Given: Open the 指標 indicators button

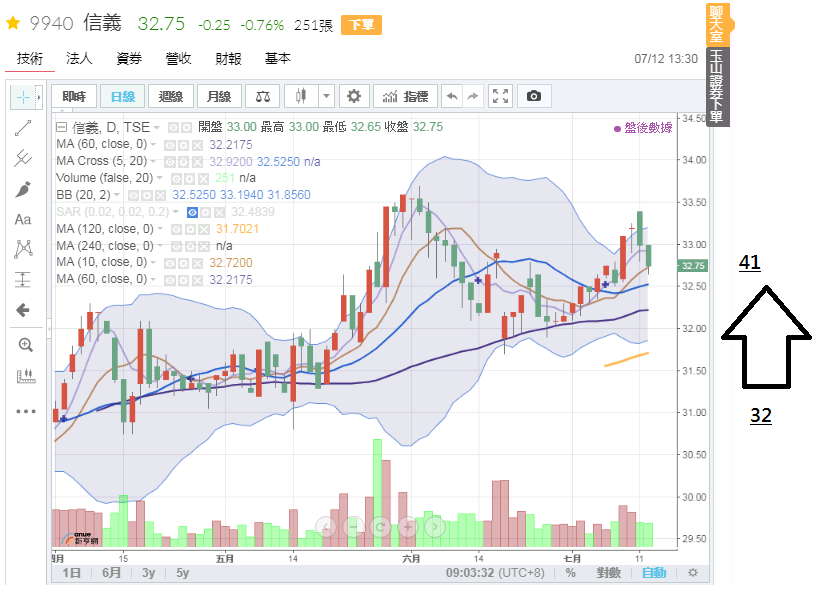Looking at the screenshot, I should click(x=405, y=96).
